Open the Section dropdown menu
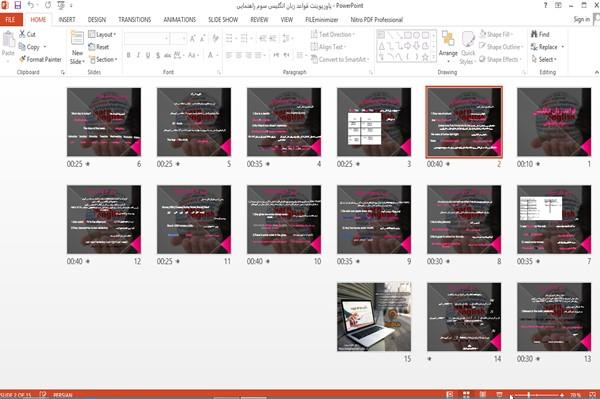This screenshot has width=600, height=399. pyautogui.click(x=103, y=59)
